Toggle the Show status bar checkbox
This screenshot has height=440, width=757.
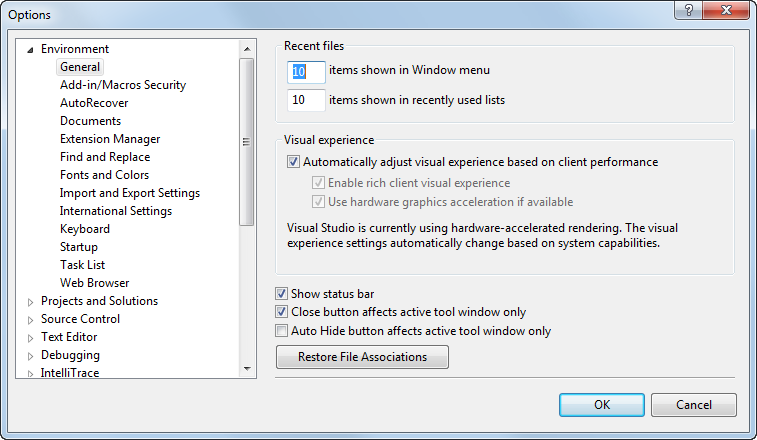coord(282,294)
